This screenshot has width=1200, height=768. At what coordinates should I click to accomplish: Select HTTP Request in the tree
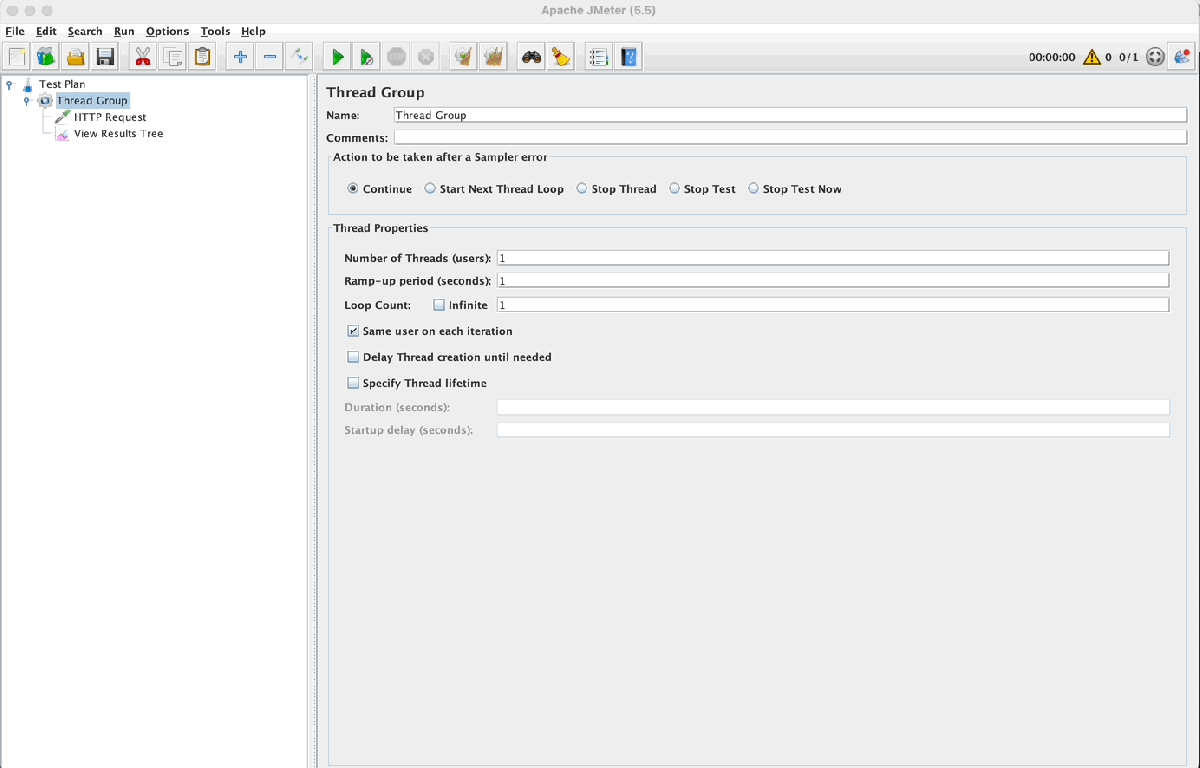110,117
